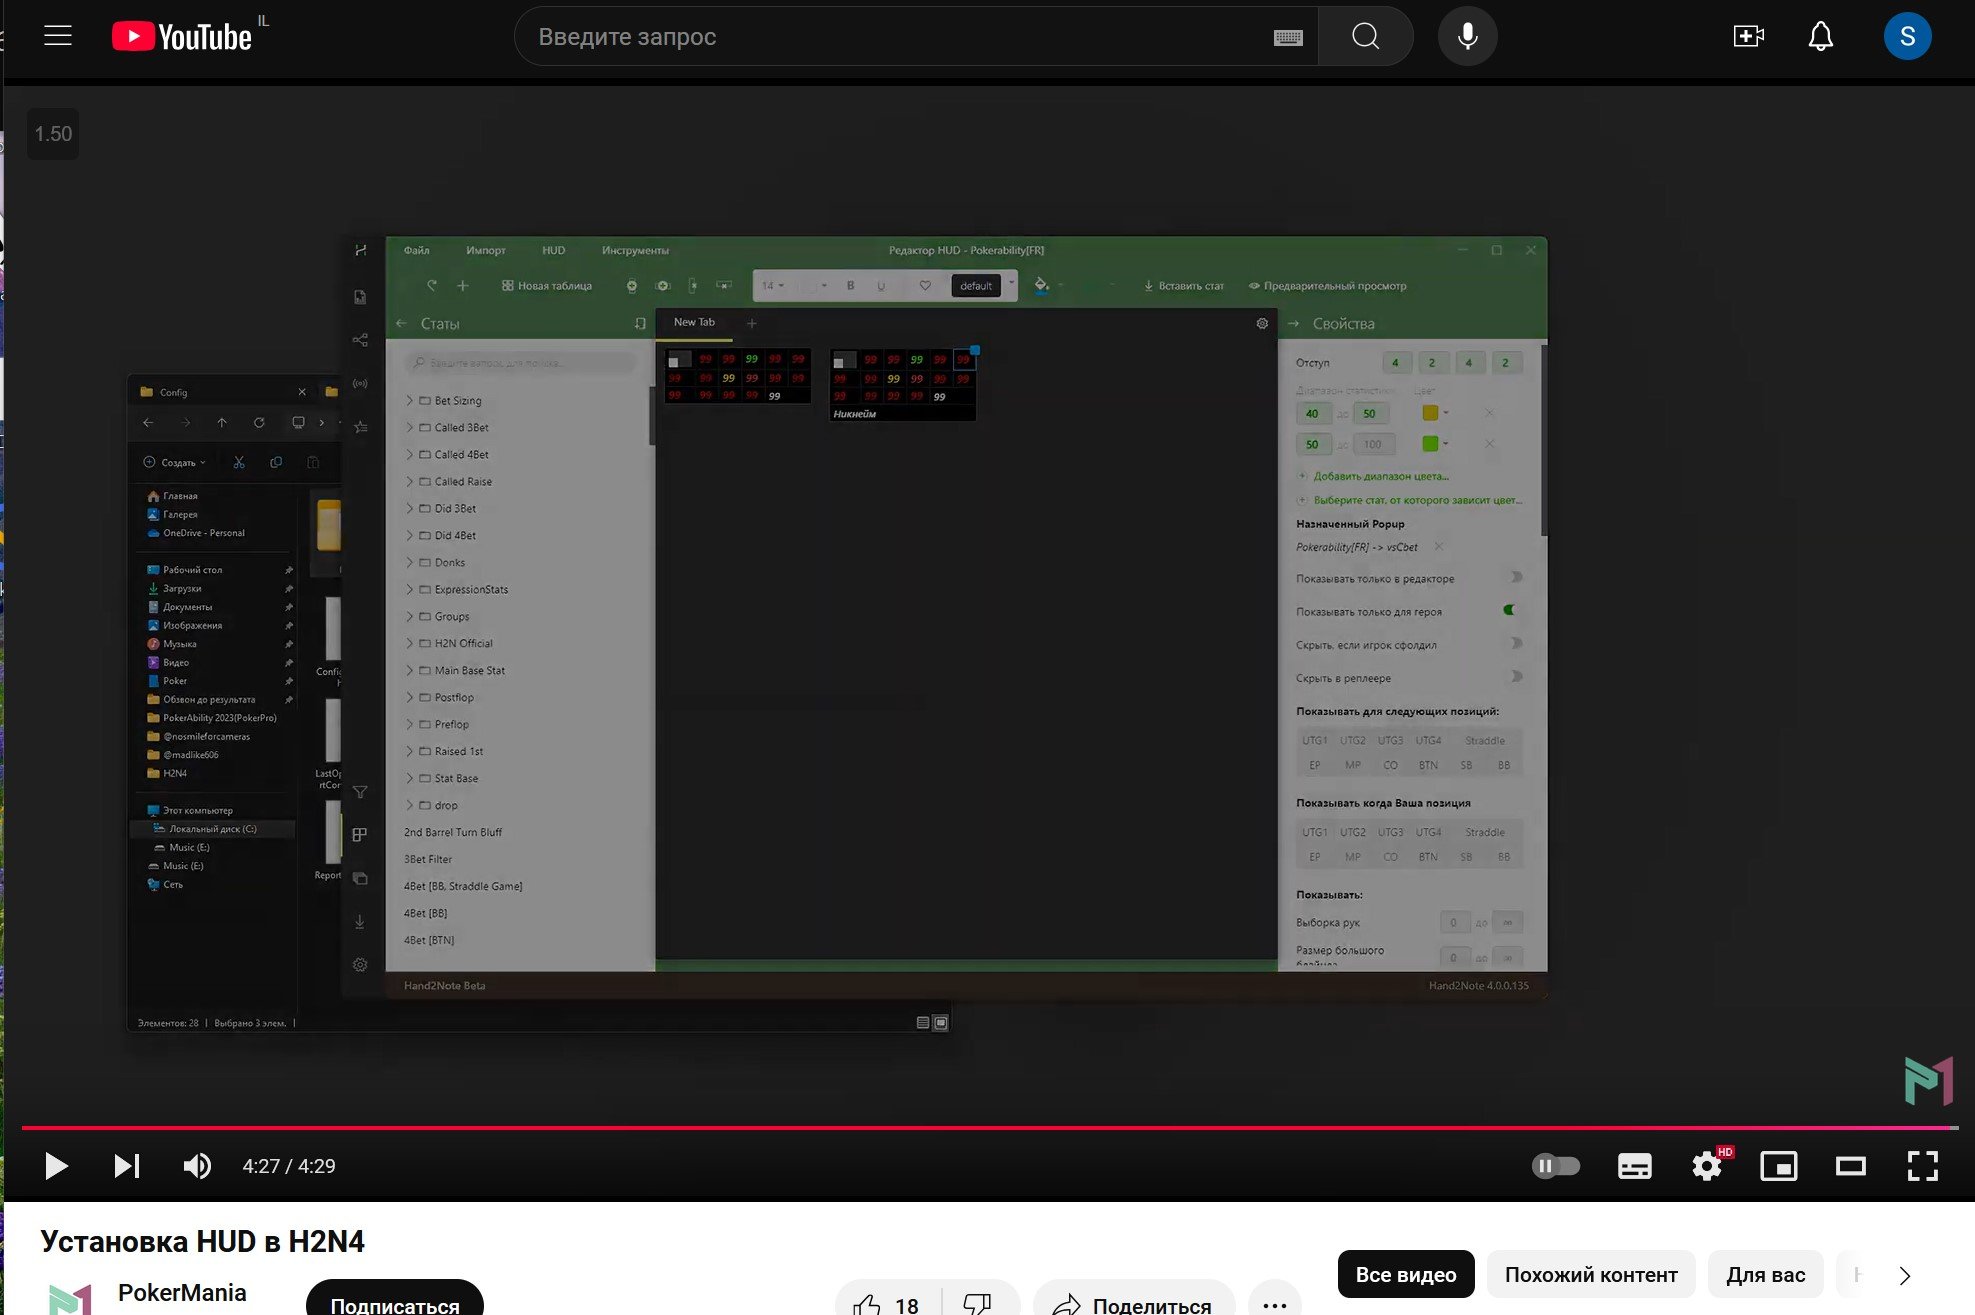Open the Инструменты menu

[635, 250]
